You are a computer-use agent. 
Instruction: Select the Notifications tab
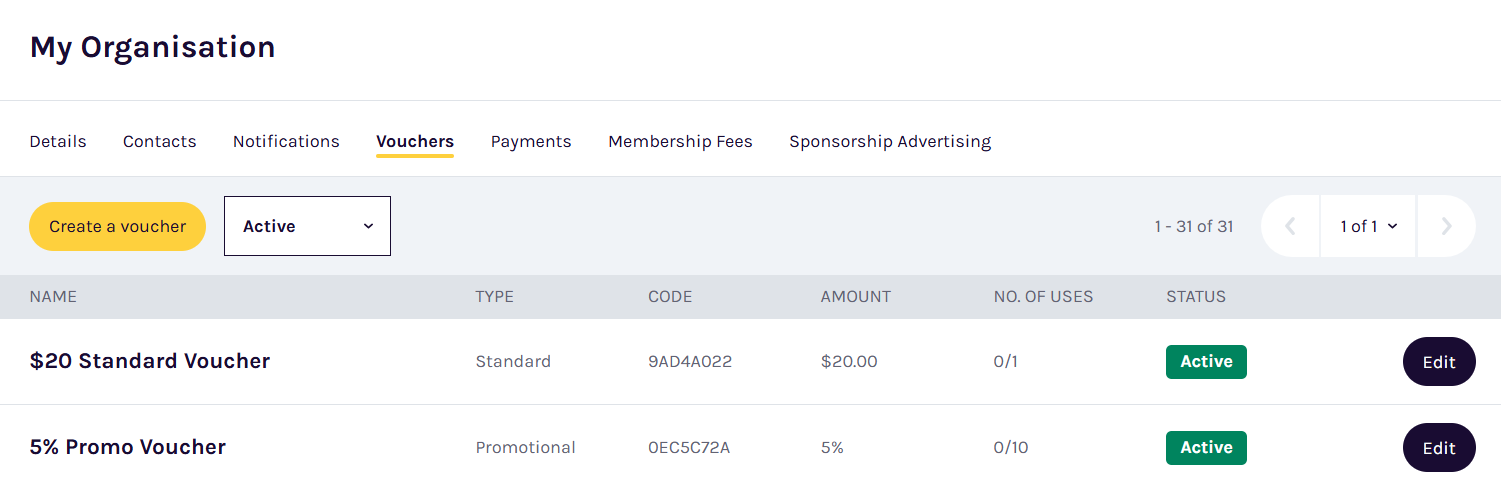coord(286,142)
